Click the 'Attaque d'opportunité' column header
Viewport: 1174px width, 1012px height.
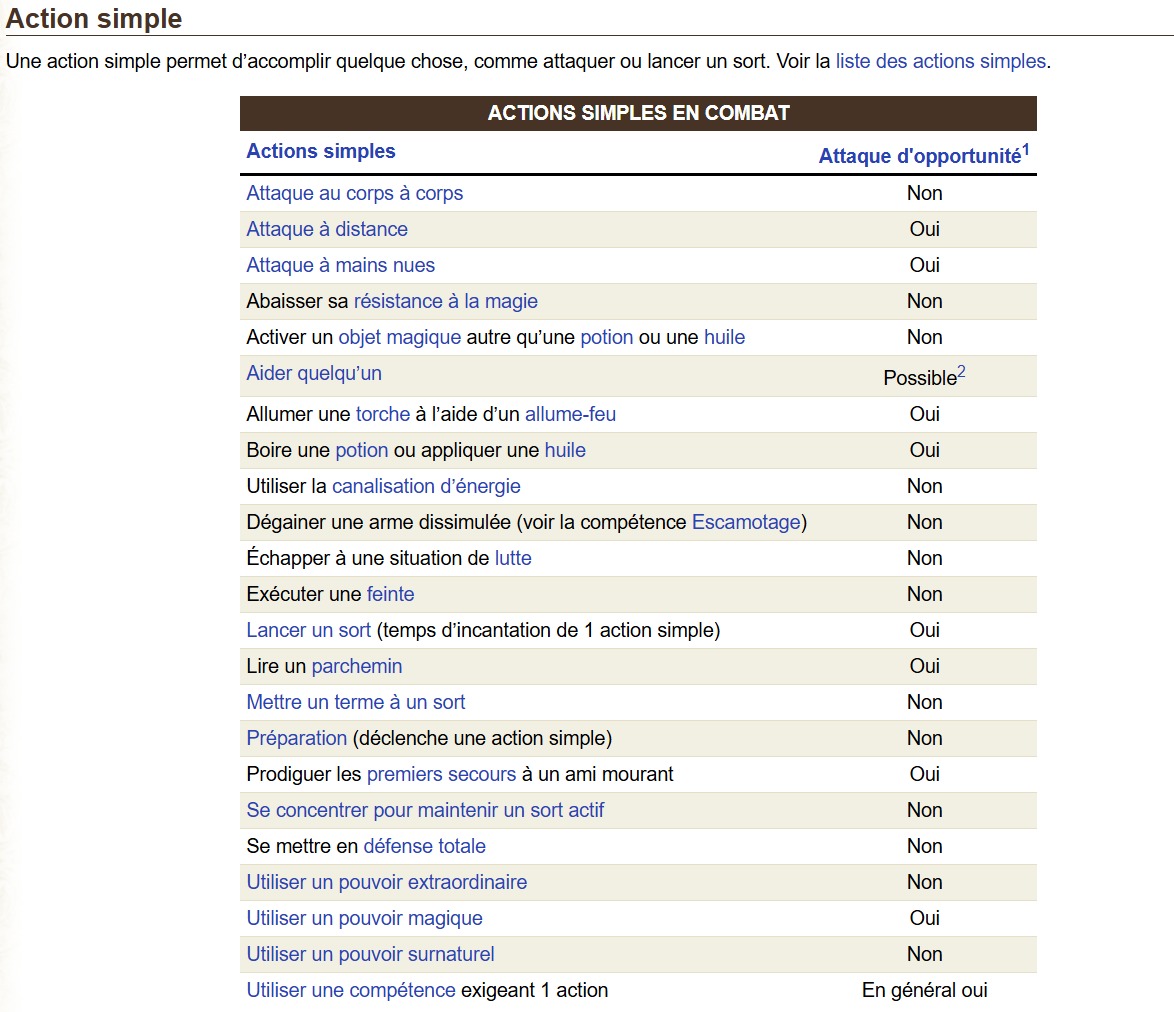919,156
